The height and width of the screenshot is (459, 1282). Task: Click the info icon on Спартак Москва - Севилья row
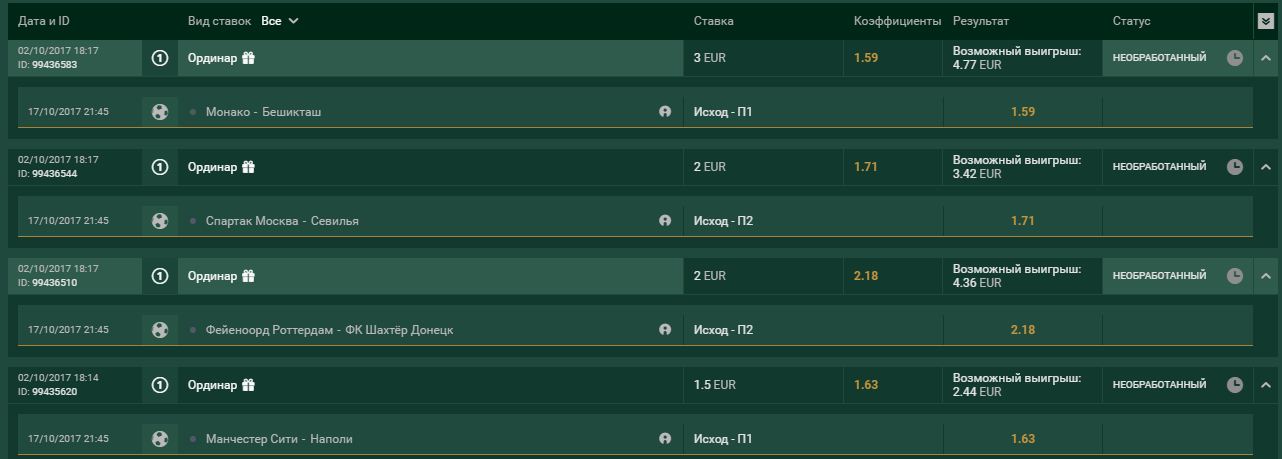665,221
